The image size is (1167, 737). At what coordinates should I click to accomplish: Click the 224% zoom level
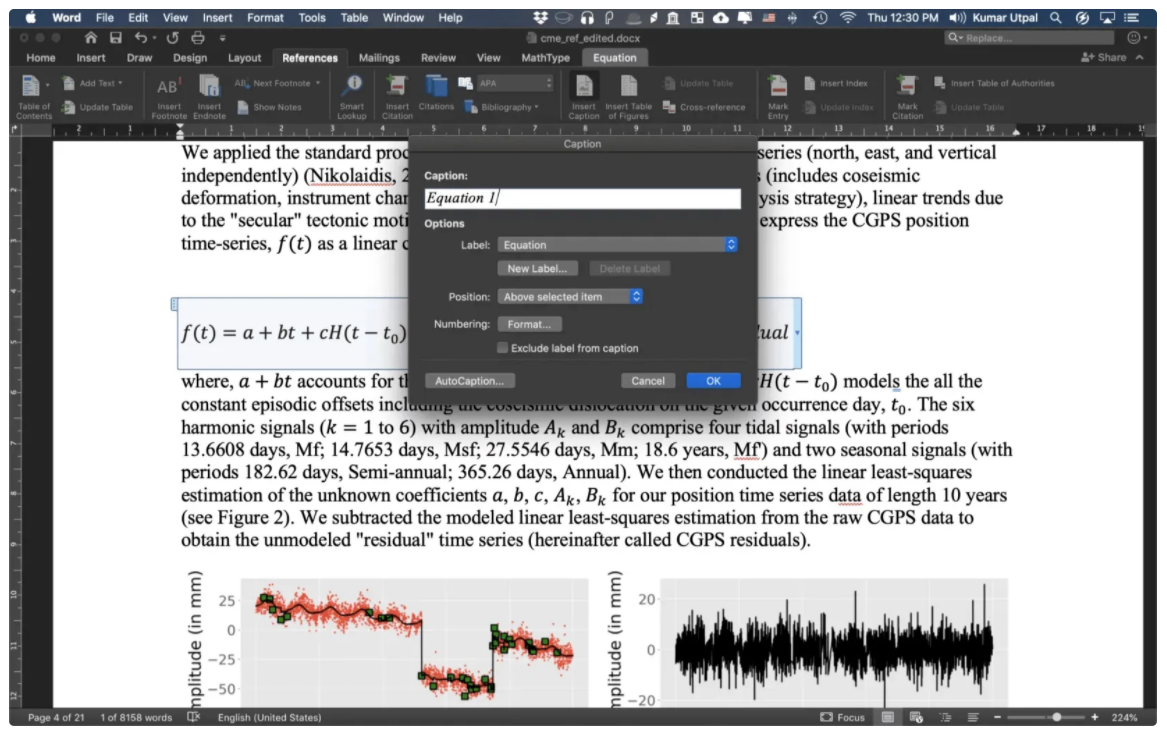(1124, 718)
